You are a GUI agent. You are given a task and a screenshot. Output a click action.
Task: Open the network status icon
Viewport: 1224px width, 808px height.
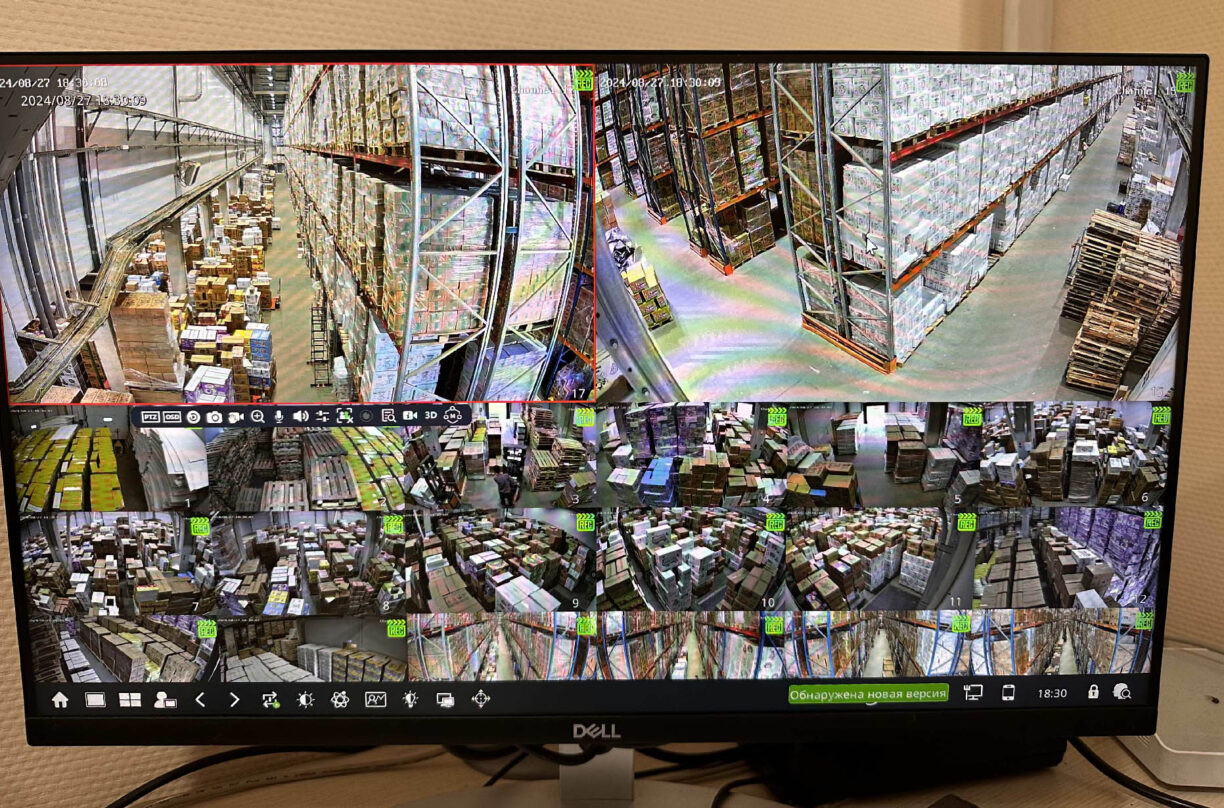(x=973, y=692)
